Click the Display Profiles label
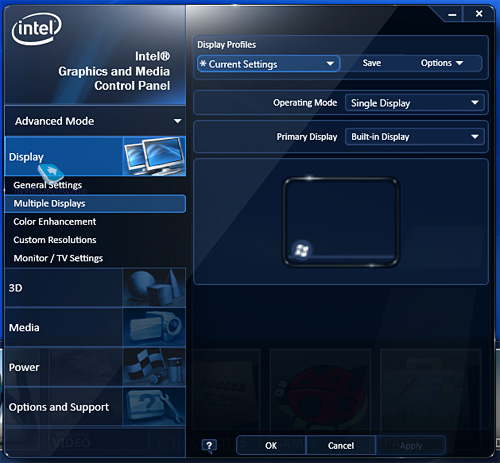 tap(226, 45)
